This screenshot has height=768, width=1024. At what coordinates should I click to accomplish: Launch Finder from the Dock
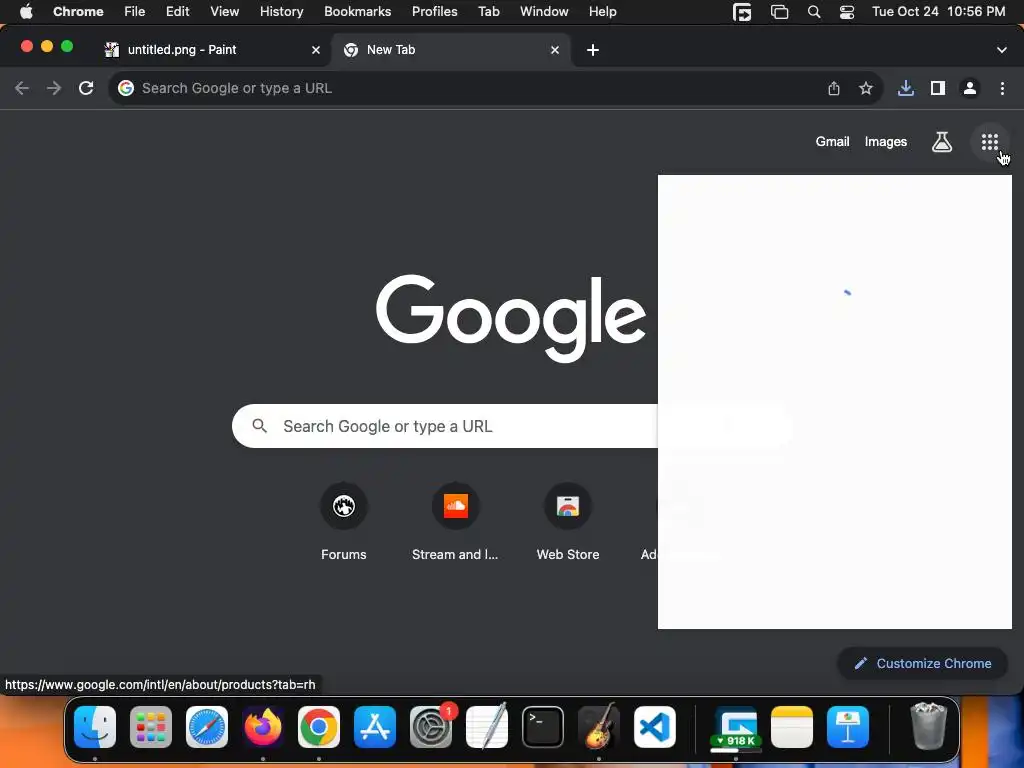click(x=95, y=727)
